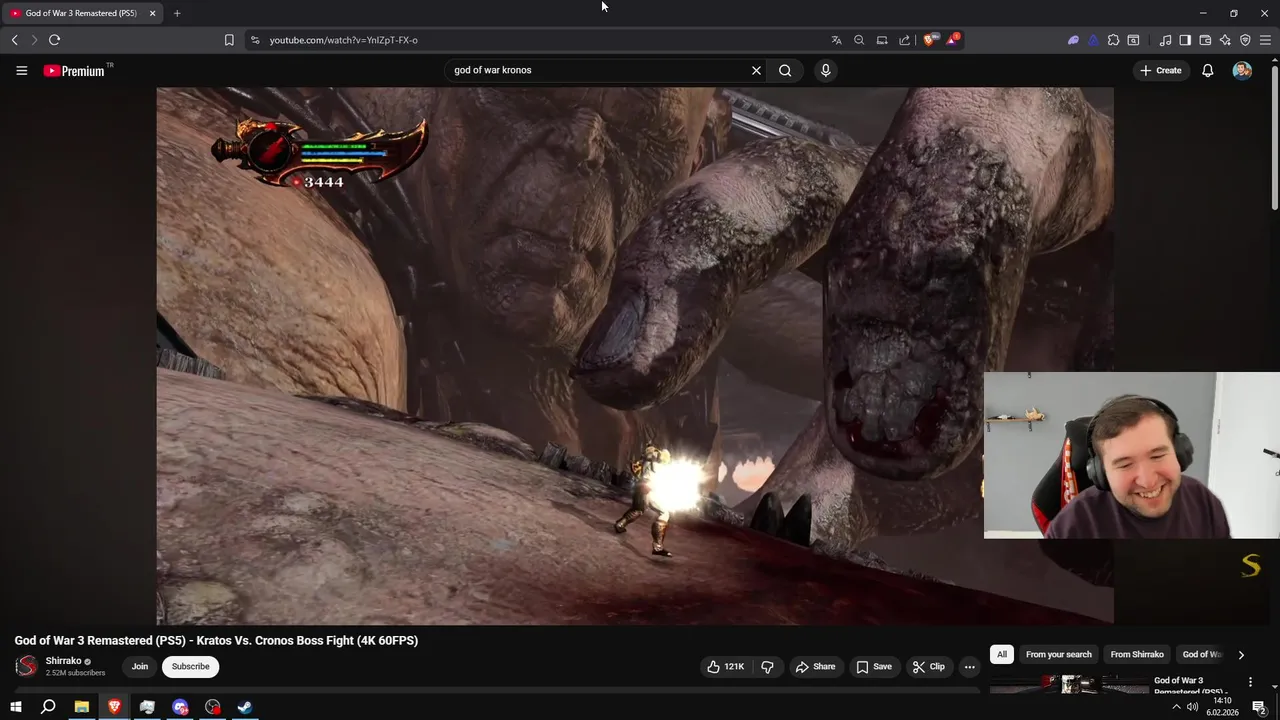Translate this page icon
The image size is (1280, 720).
pos(836,40)
